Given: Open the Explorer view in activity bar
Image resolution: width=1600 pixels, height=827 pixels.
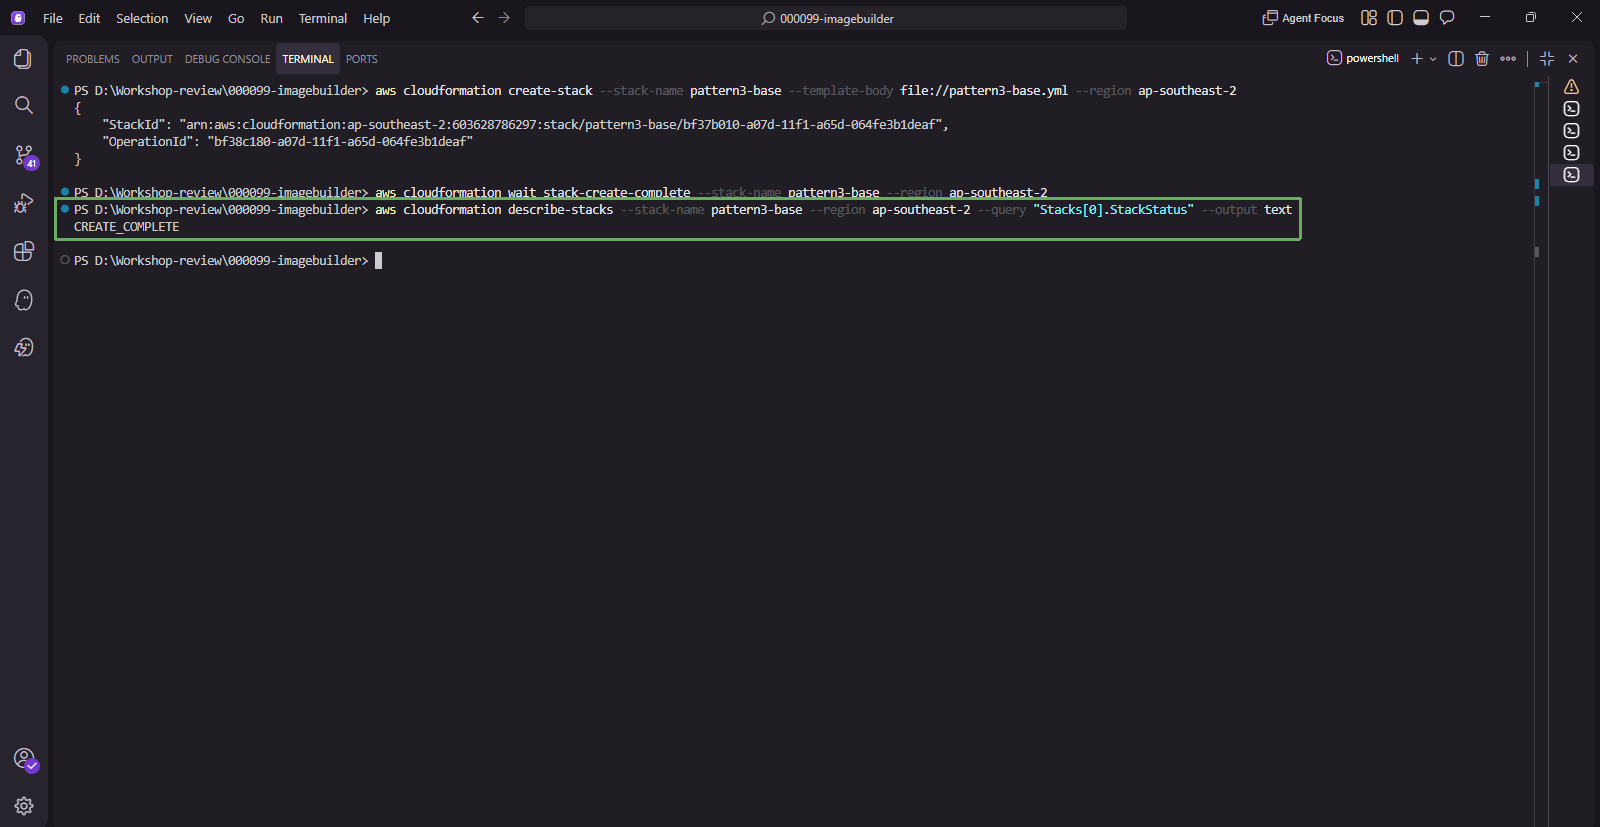Looking at the screenshot, I should [23, 59].
